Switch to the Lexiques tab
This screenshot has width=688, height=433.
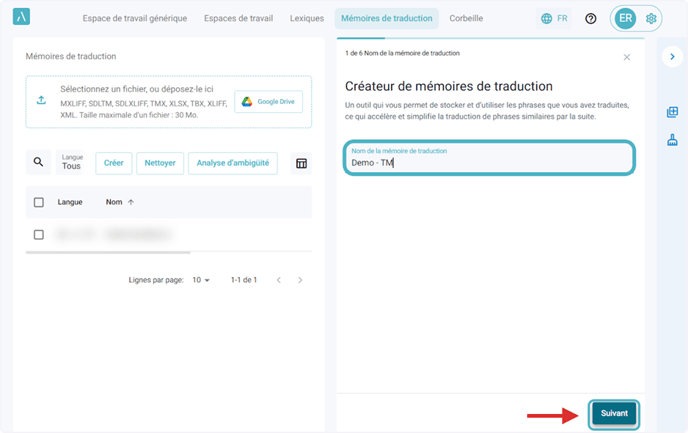tap(306, 19)
